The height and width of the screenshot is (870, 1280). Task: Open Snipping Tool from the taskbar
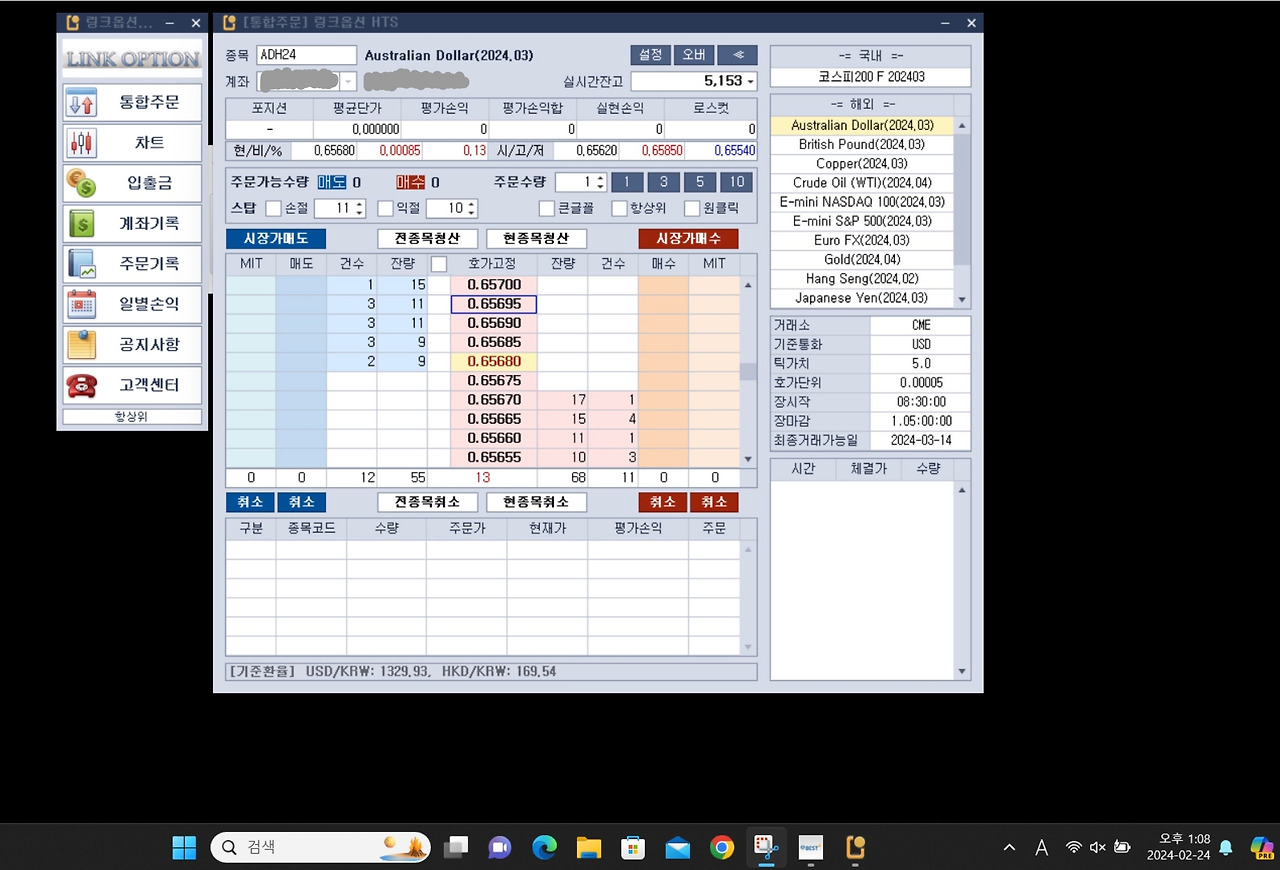tap(766, 848)
